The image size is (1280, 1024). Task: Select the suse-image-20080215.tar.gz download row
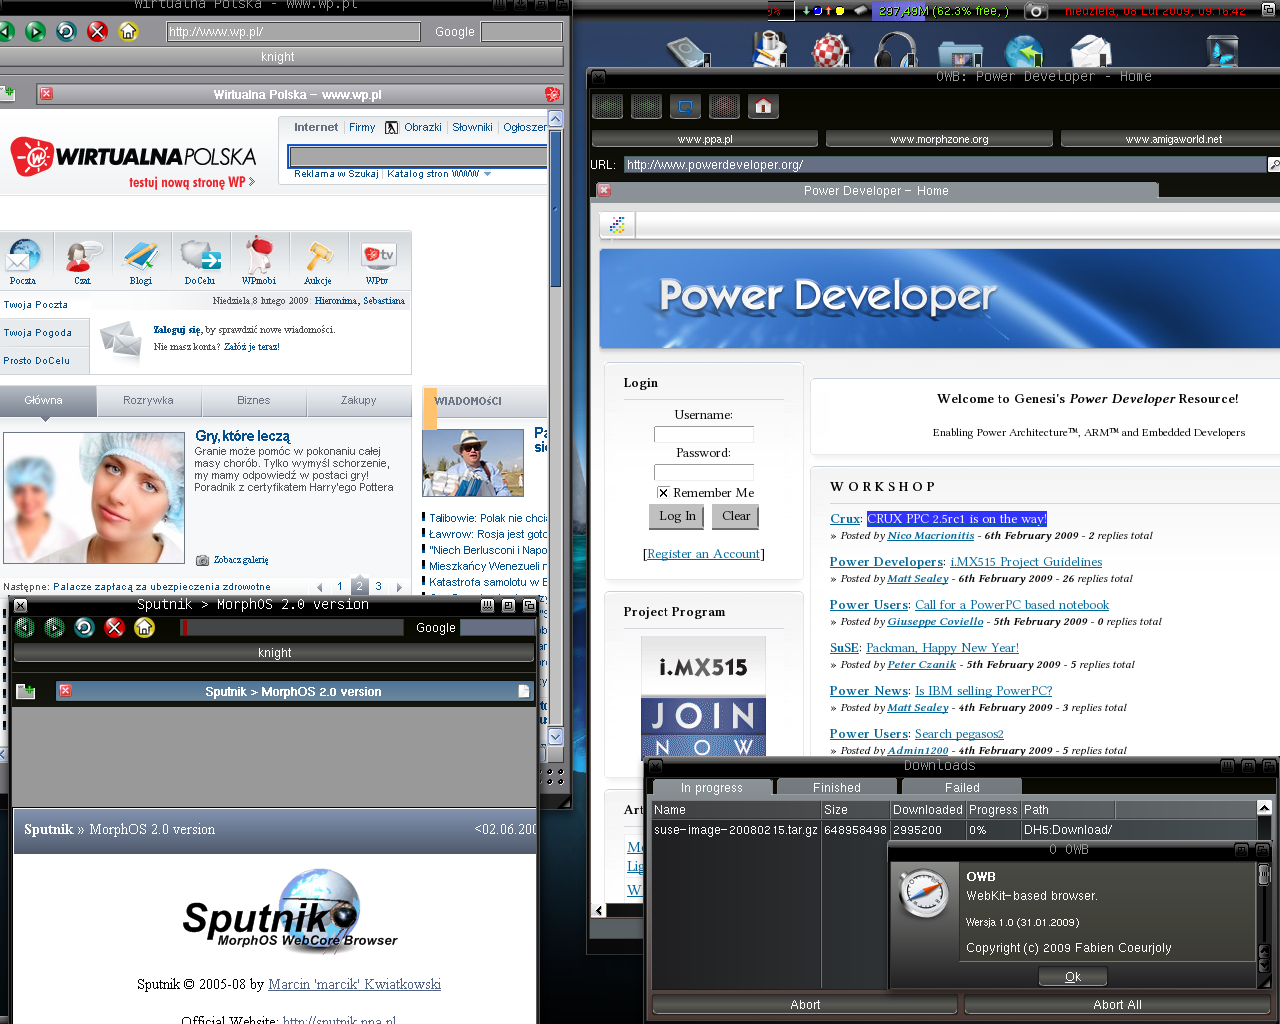coord(953,830)
